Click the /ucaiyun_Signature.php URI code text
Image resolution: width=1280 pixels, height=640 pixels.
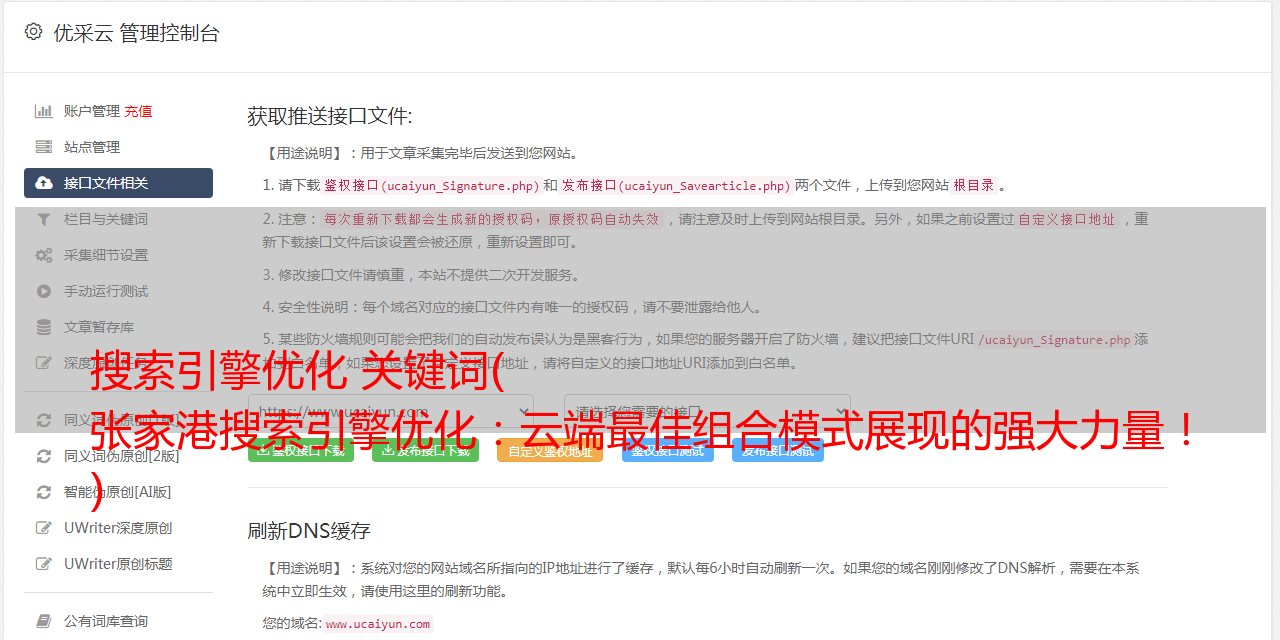[1054, 340]
